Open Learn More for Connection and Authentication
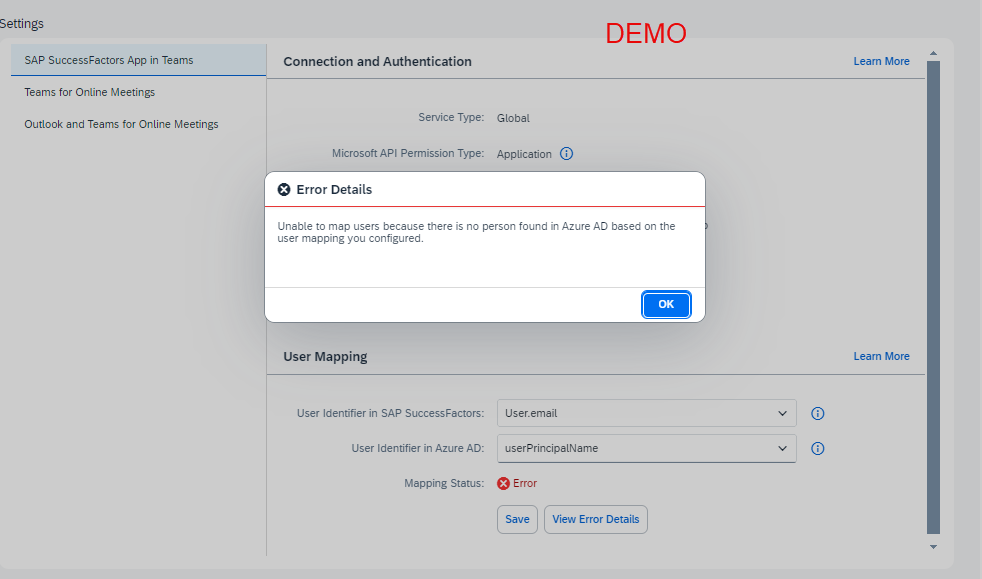Viewport: 982px width, 579px height. (881, 61)
